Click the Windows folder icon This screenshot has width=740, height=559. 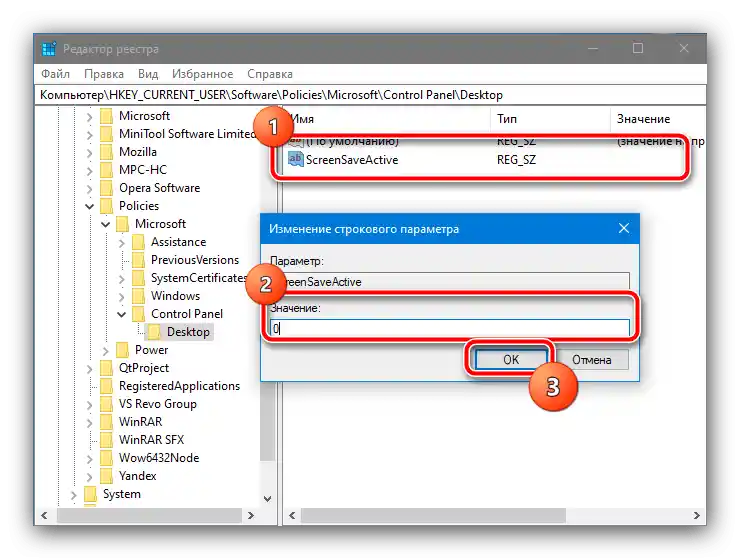pyautogui.click(x=138, y=296)
